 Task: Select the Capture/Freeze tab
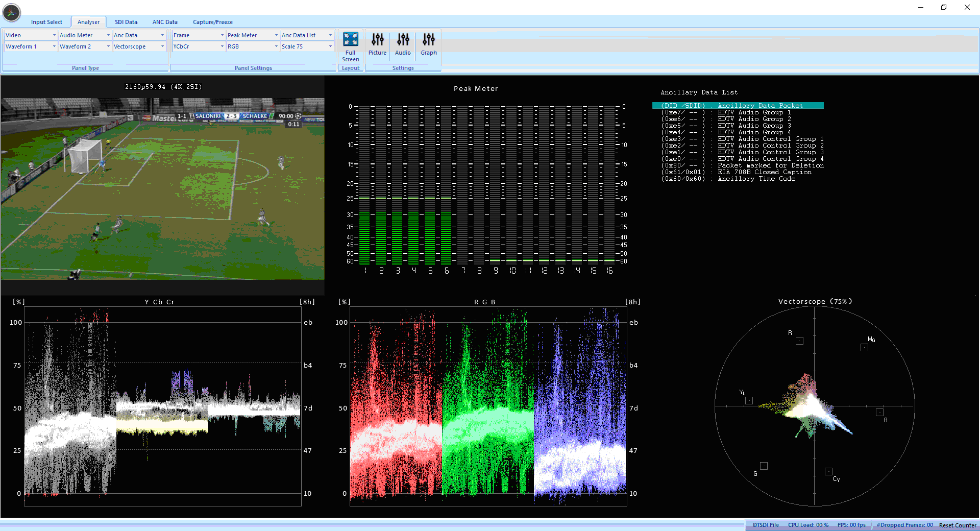click(x=212, y=21)
